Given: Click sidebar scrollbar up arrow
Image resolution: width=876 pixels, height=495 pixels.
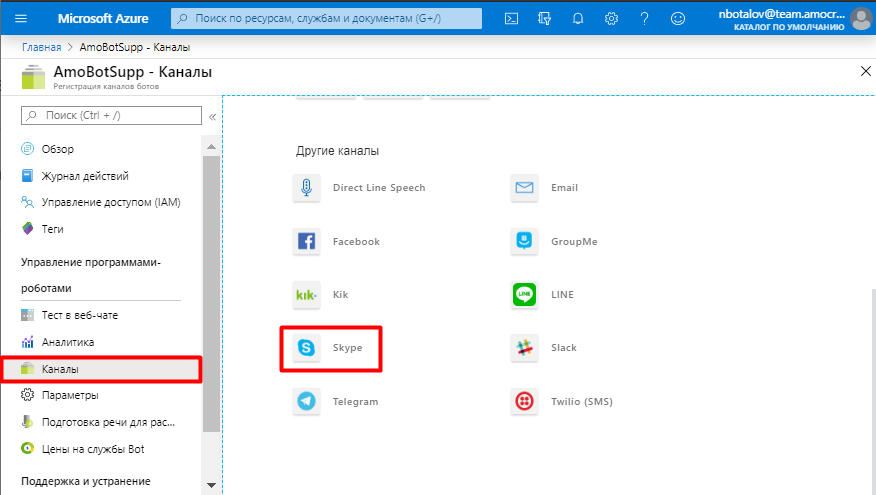Looking at the screenshot, I should point(211,146).
